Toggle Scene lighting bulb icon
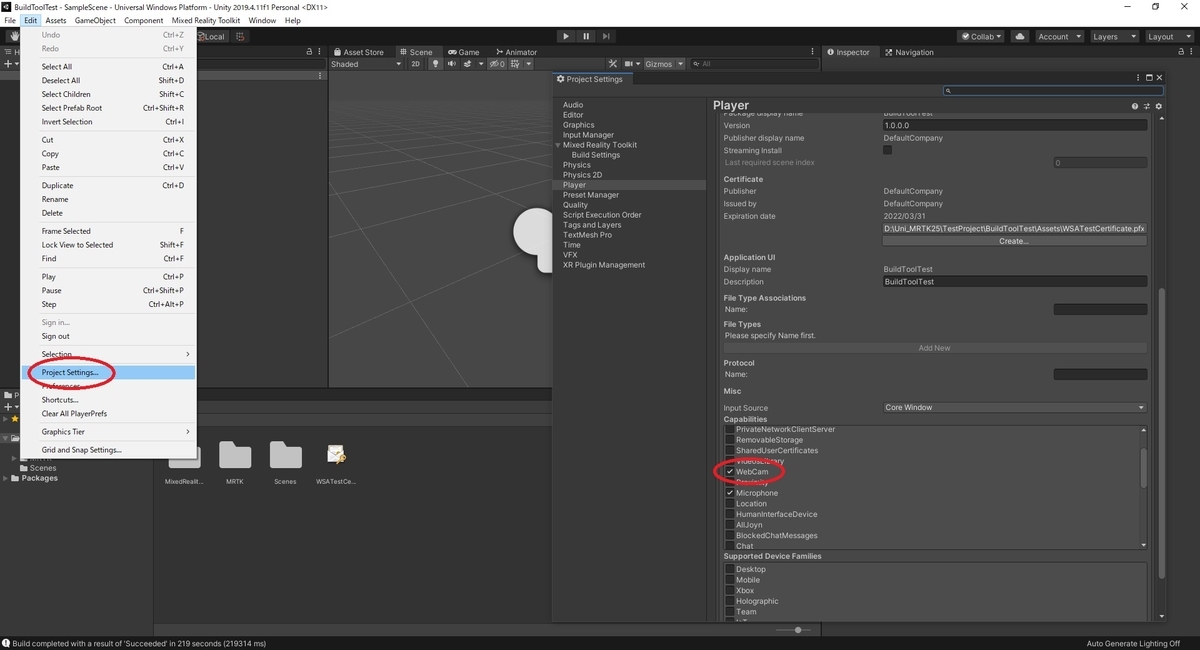This screenshot has height=650, width=1200. pos(435,64)
